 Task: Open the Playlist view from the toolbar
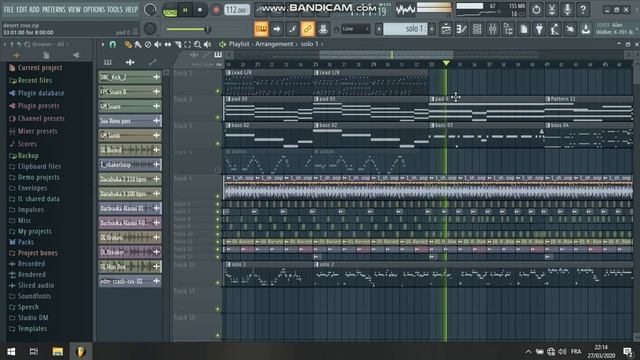click(x=446, y=29)
